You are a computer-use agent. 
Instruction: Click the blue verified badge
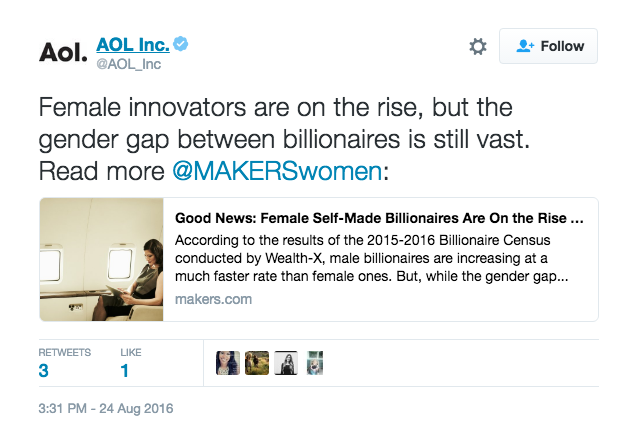click(181, 44)
